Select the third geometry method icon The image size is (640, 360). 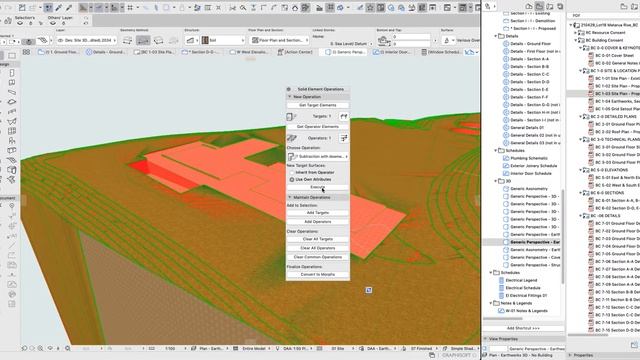click(x=158, y=40)
